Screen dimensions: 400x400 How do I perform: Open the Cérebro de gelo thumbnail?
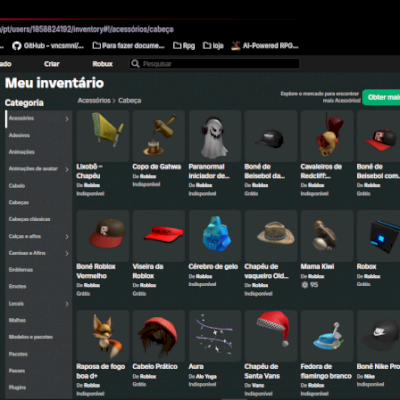pyautogui.click(x=215, y=236)
